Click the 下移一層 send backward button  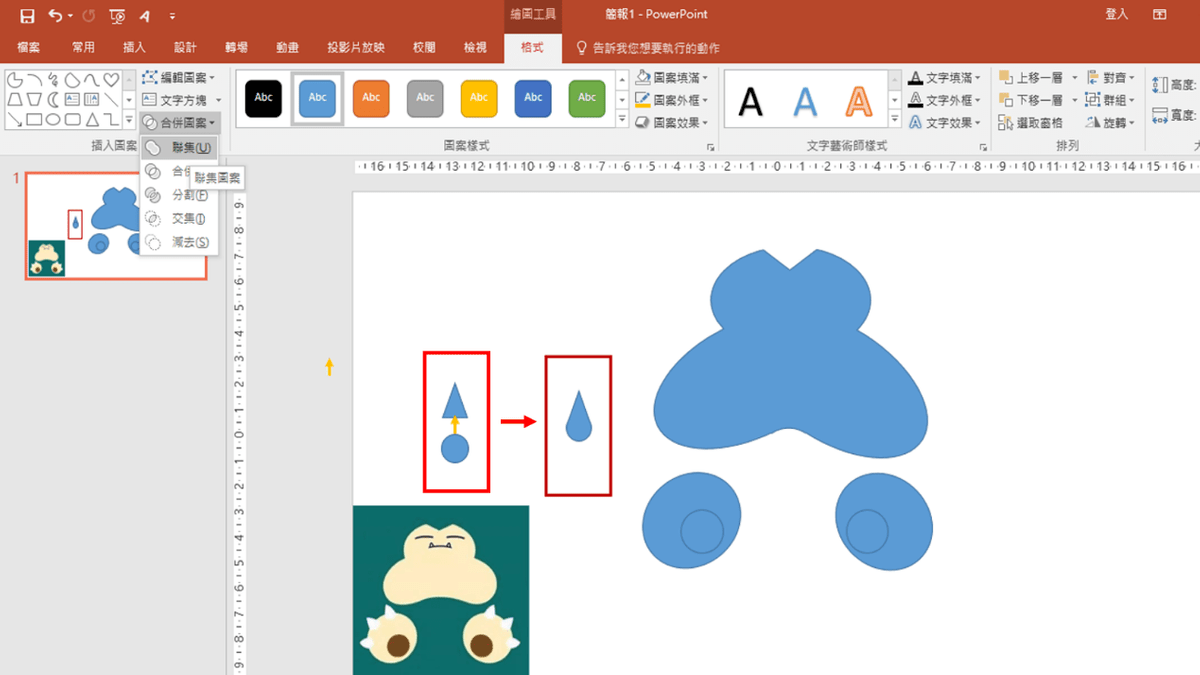point(1032,100)
